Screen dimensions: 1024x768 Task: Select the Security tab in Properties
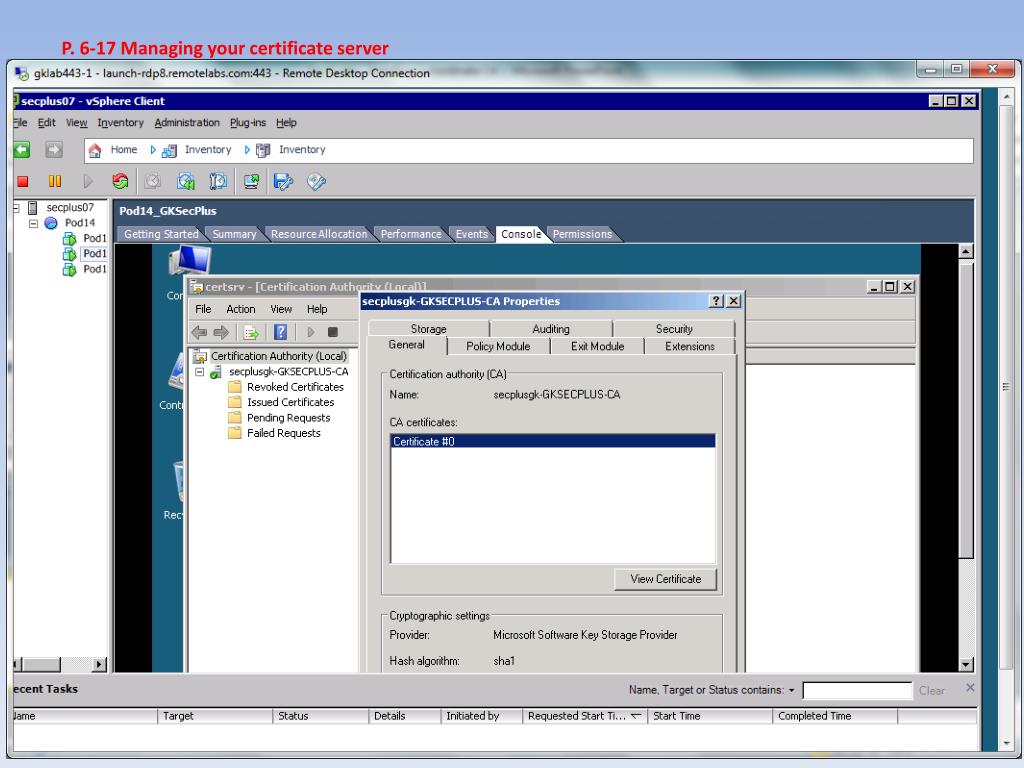pyautogui.click(x=674, y=328)
